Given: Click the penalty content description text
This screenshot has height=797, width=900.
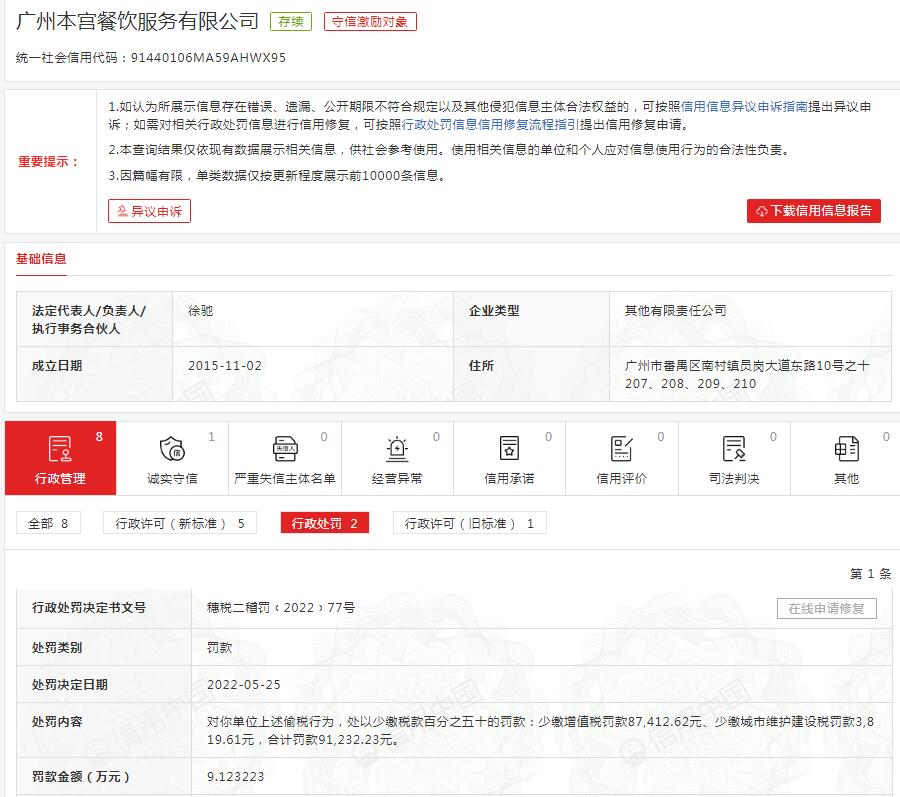Looking at the screenshot, I should [540, 730].
